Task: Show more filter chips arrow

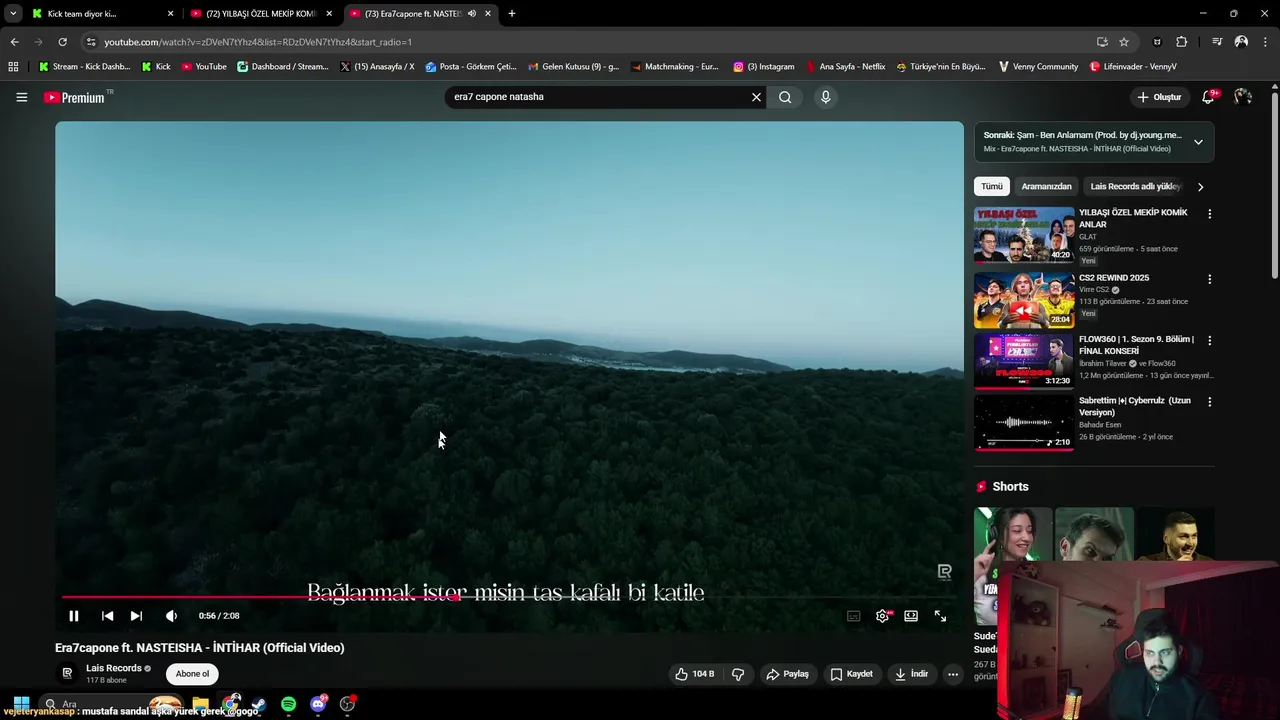Action: click(1200, 186)
